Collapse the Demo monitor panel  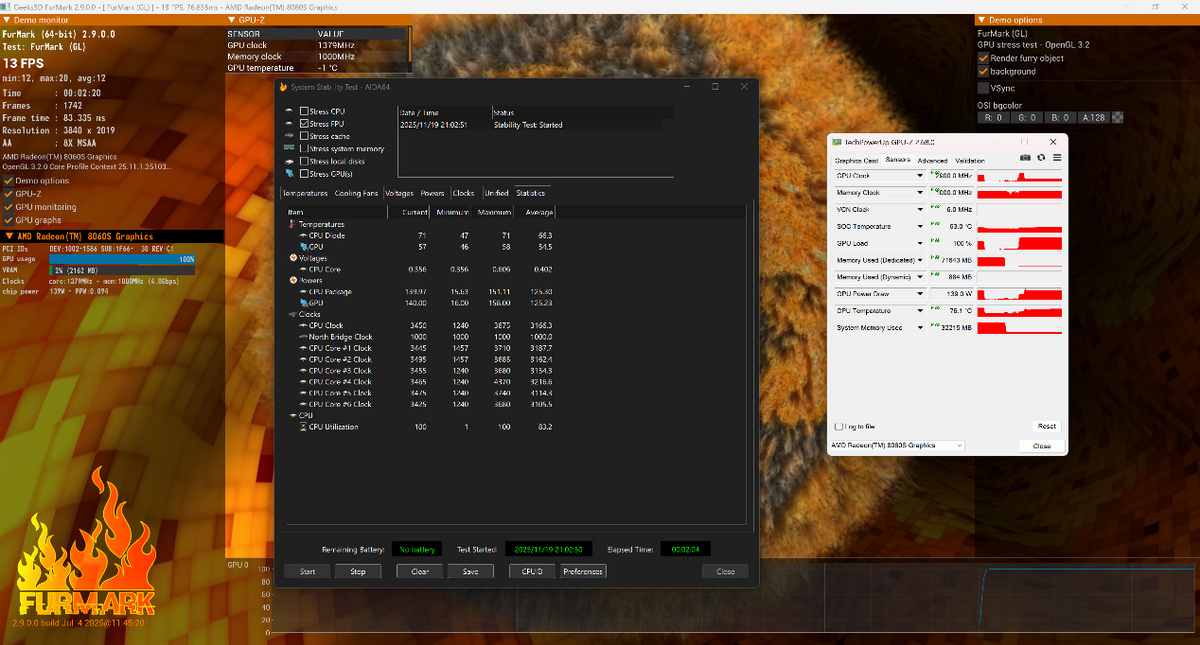coord(6,19)
